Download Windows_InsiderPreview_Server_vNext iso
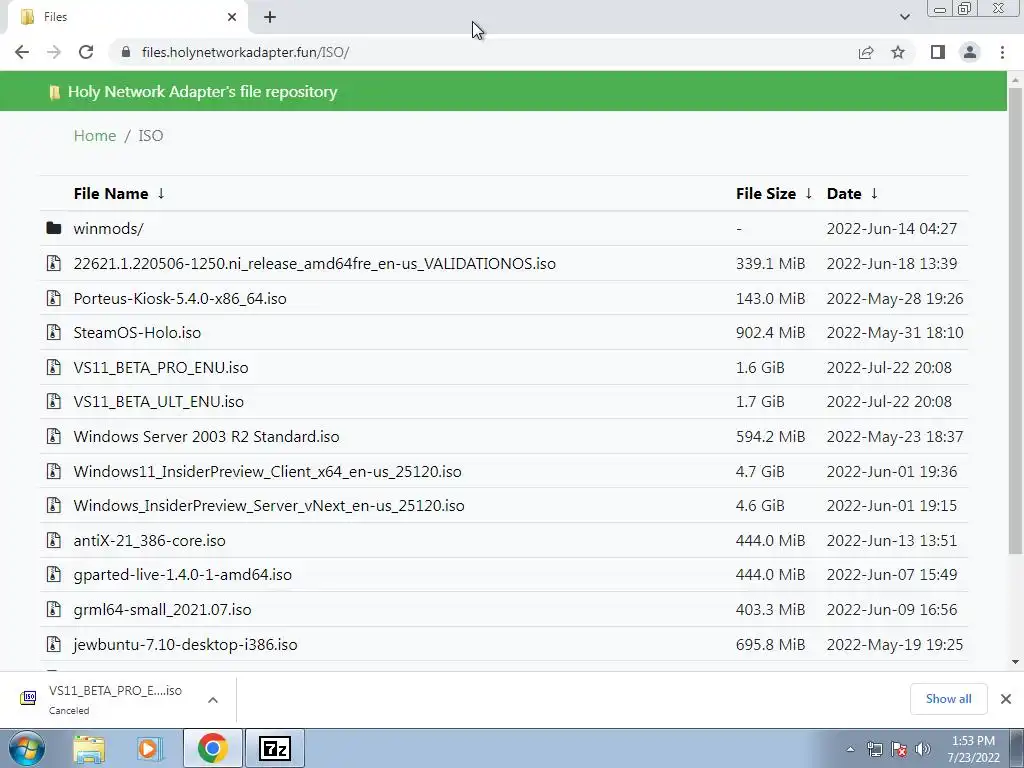Image resolution: width=1024 pixels, height=768 pixels. (x=269, y=505)
